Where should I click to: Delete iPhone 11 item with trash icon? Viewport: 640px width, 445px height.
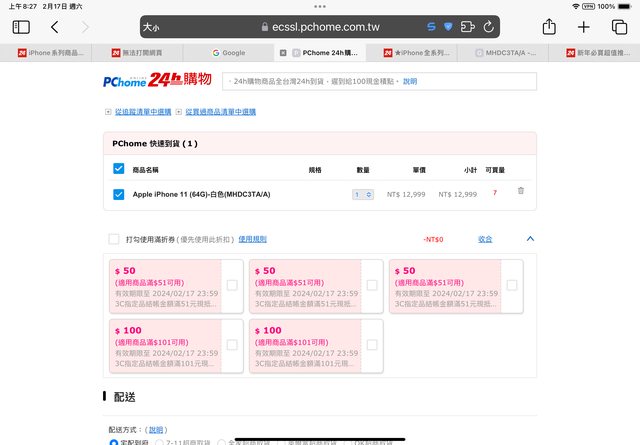point(520,191)
